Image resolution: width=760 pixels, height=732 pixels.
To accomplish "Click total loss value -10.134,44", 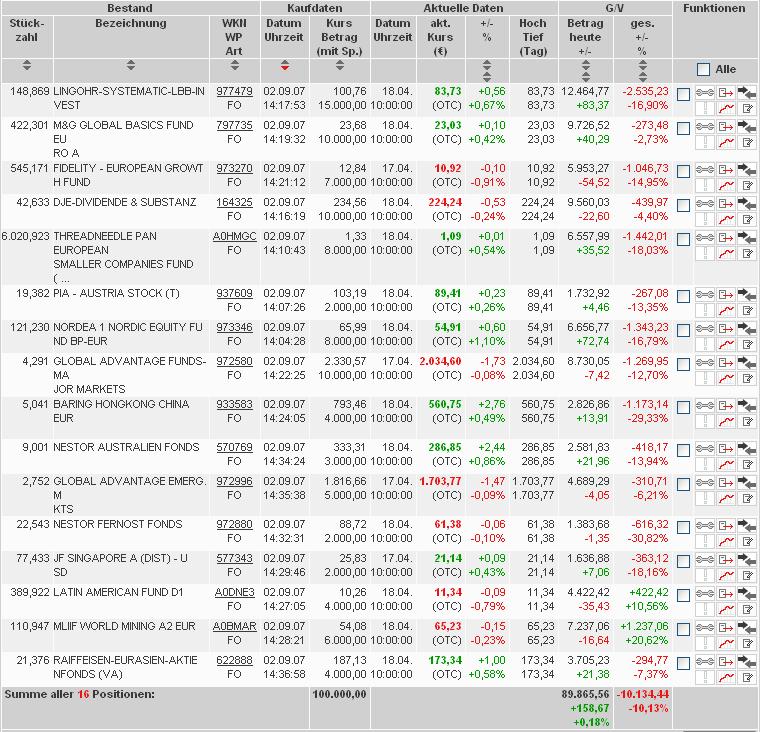I will [643, 694].
